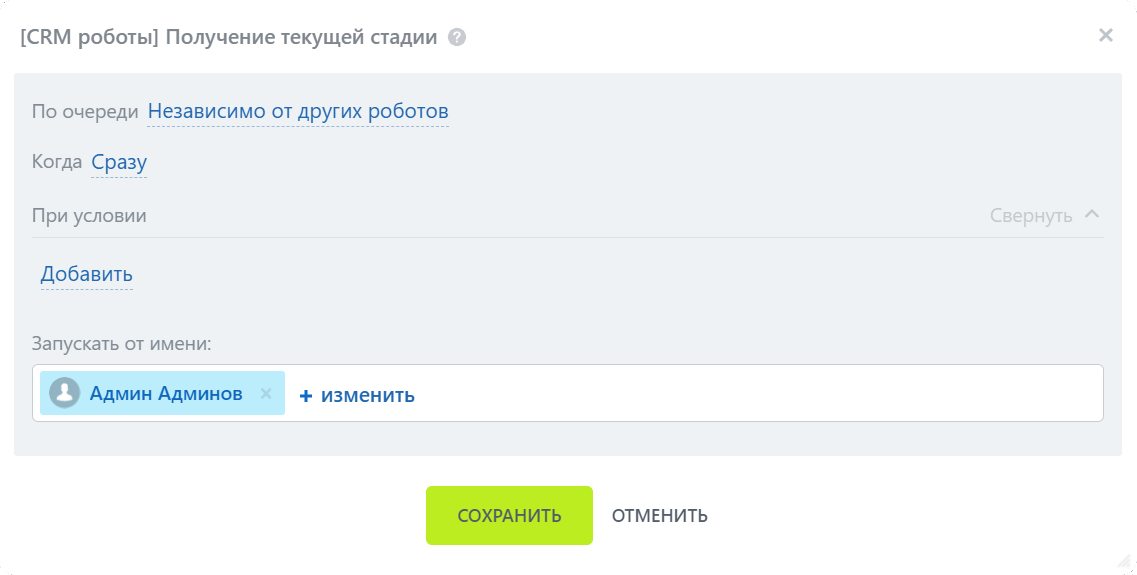Click the 'По очереди' label
The width and height of the screenshot is (1137, 575).
(85, 111)
